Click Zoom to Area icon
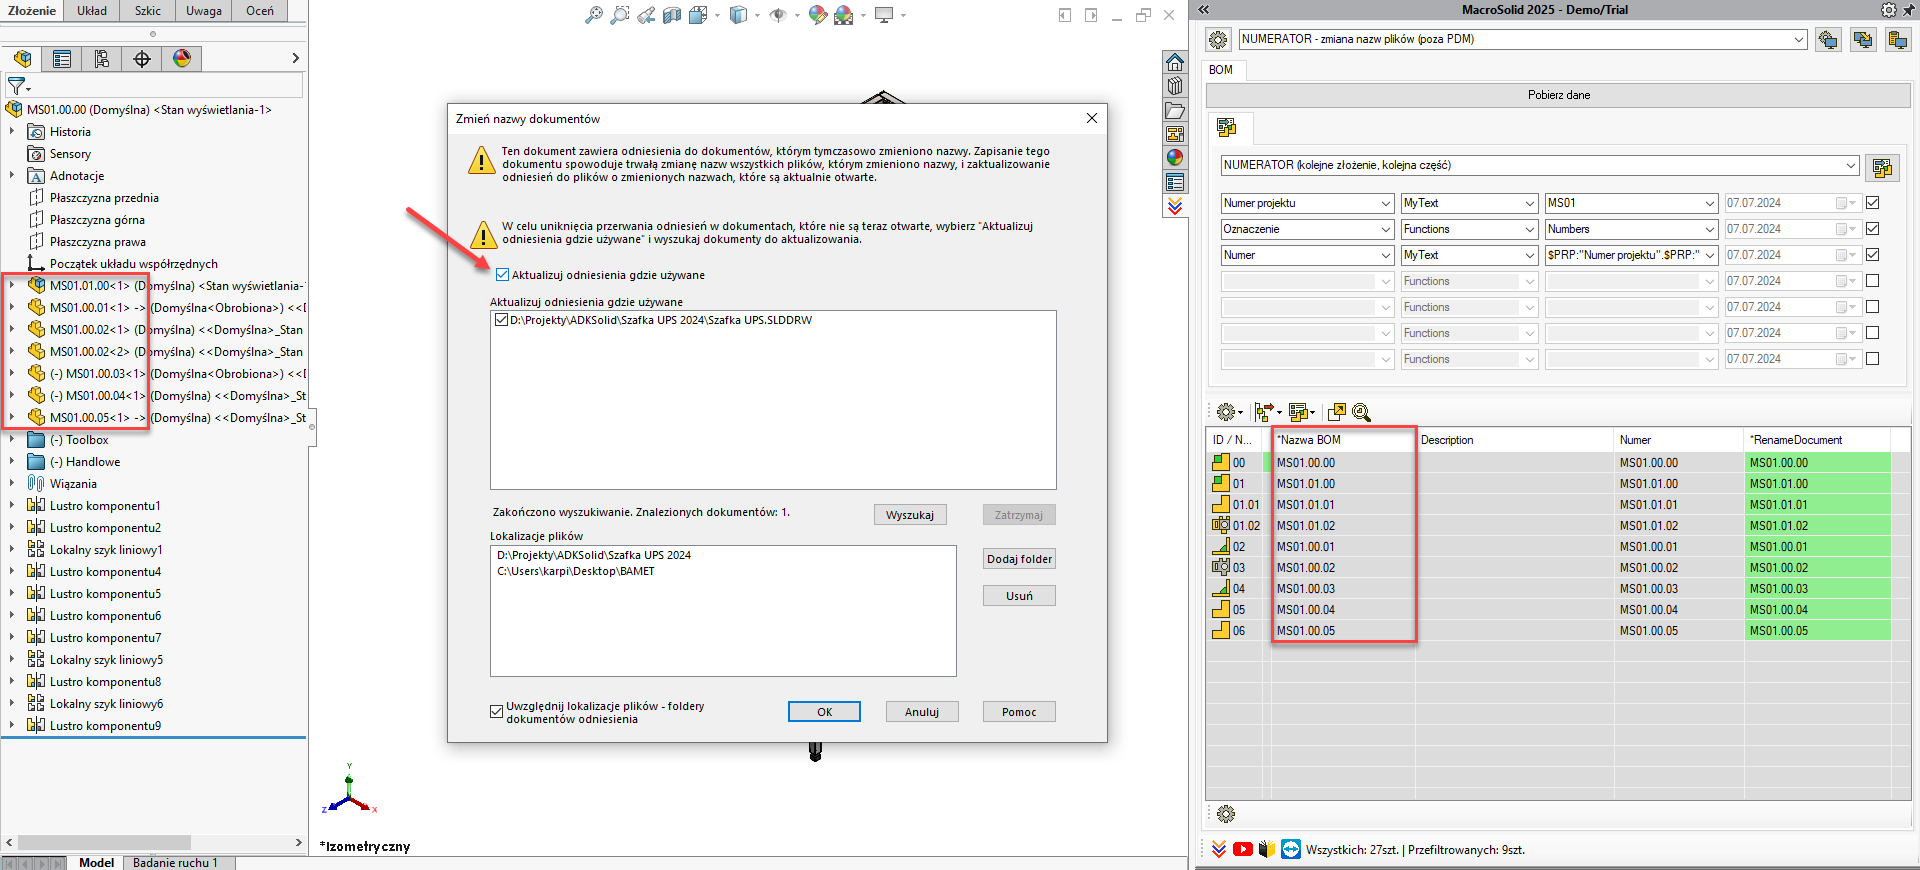The width and height of the screenshot is (1920, 870). coord(620,15)
